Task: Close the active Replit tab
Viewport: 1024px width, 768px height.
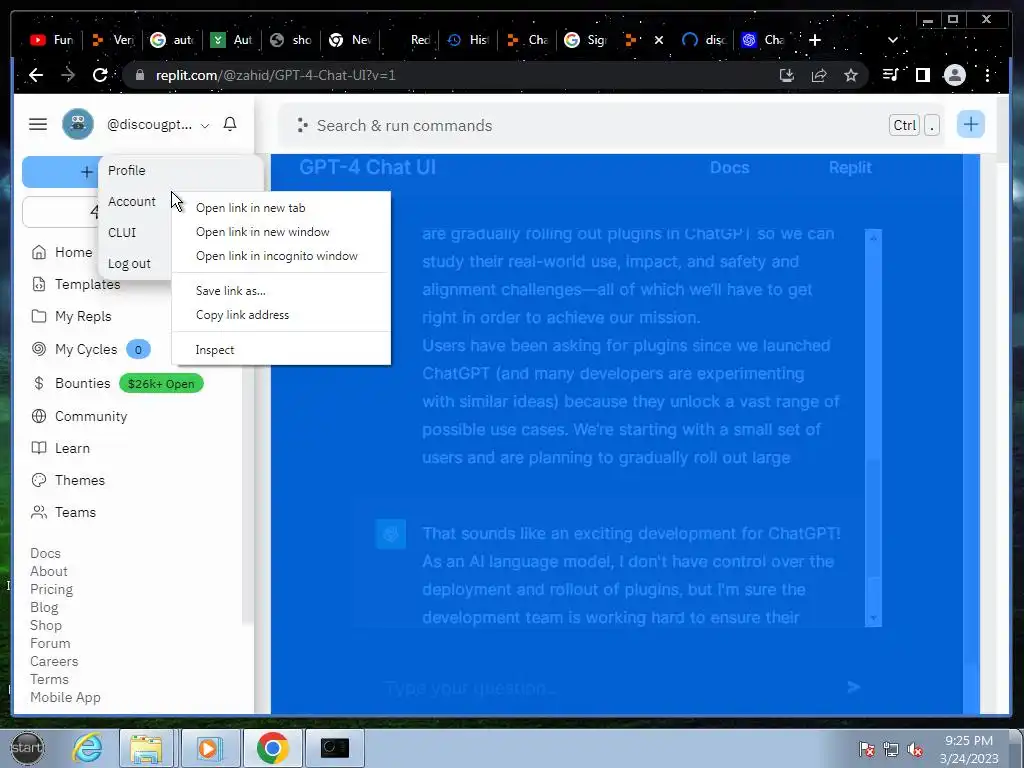Action: point(659,40)
